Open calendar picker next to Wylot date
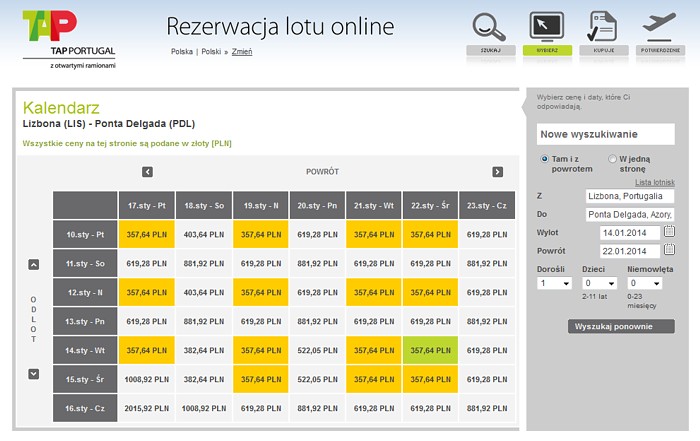 pyautogui.click(x=669, y=231)
